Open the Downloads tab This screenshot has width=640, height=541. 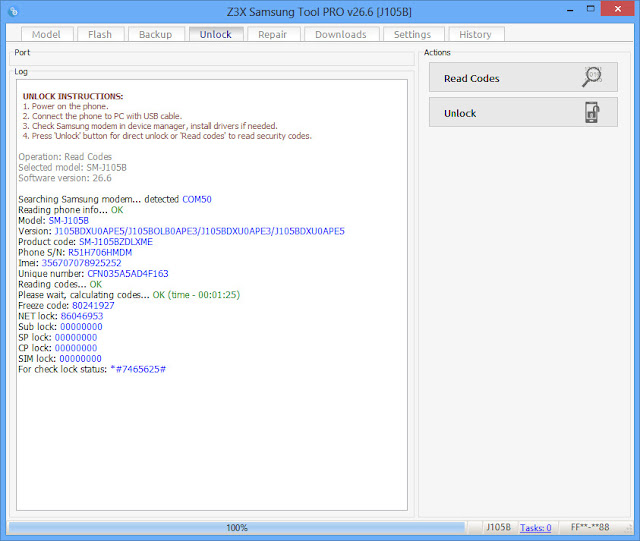(341, 34)
